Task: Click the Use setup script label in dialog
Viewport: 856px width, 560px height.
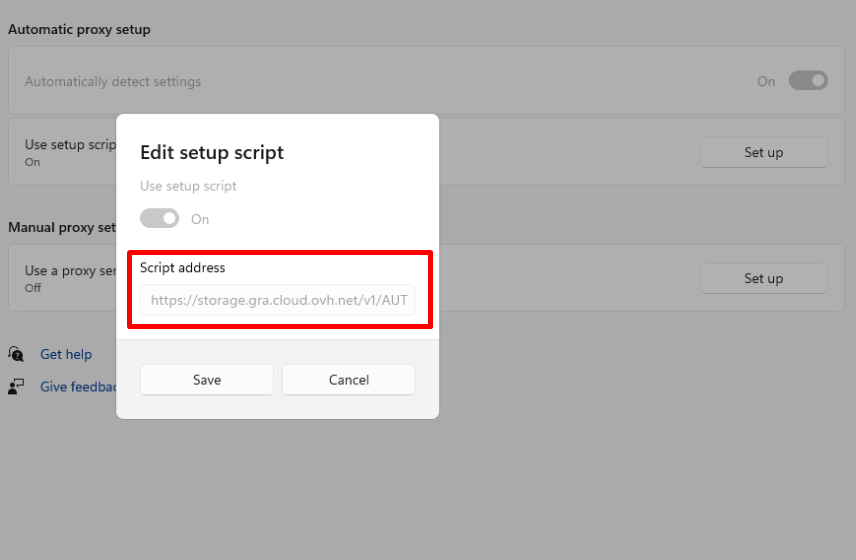Action: click(188, 186)
